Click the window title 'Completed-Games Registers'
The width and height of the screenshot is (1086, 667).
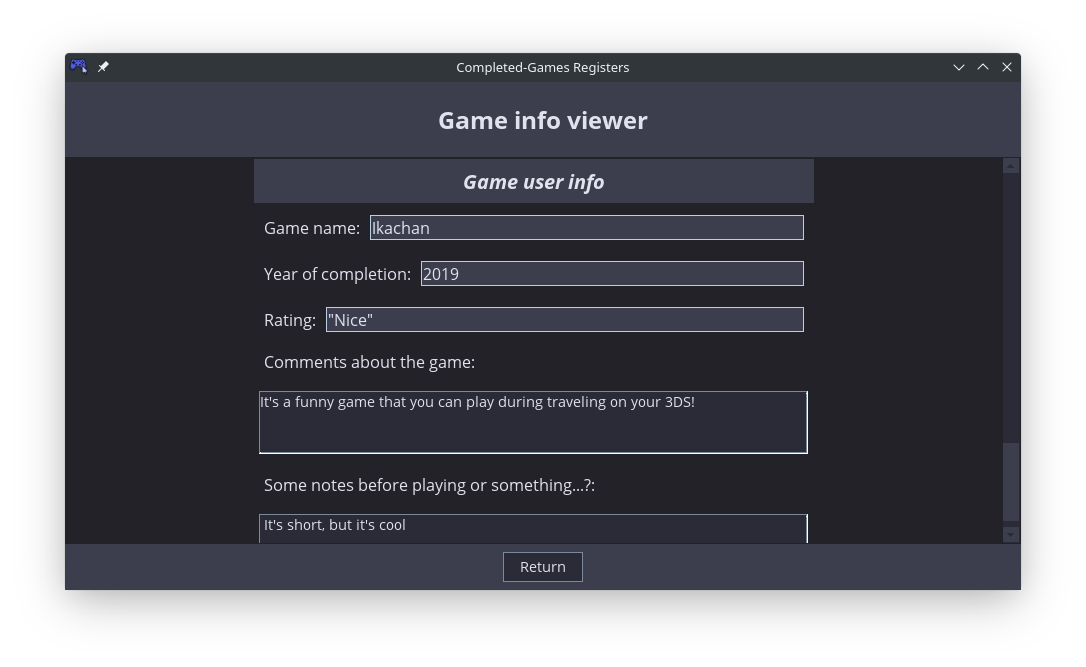pyautogui.click(x=542, y=67)
